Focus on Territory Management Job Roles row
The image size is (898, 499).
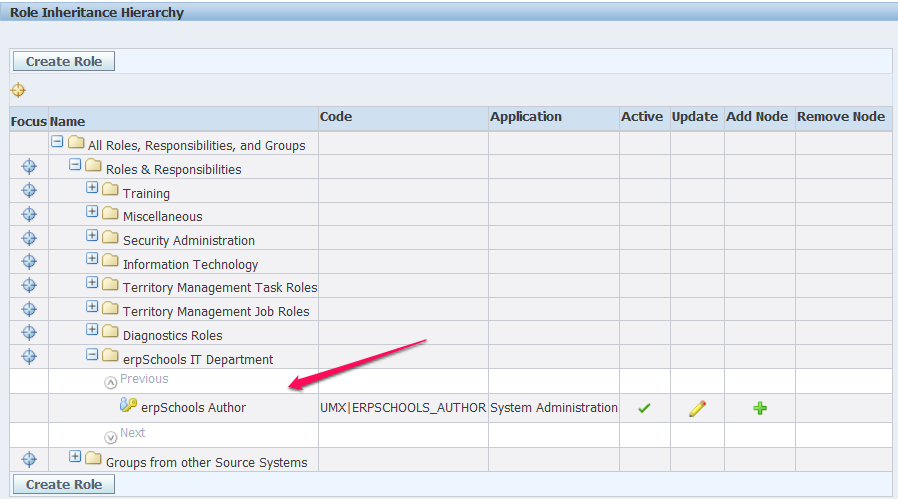(x=29, y=309)
